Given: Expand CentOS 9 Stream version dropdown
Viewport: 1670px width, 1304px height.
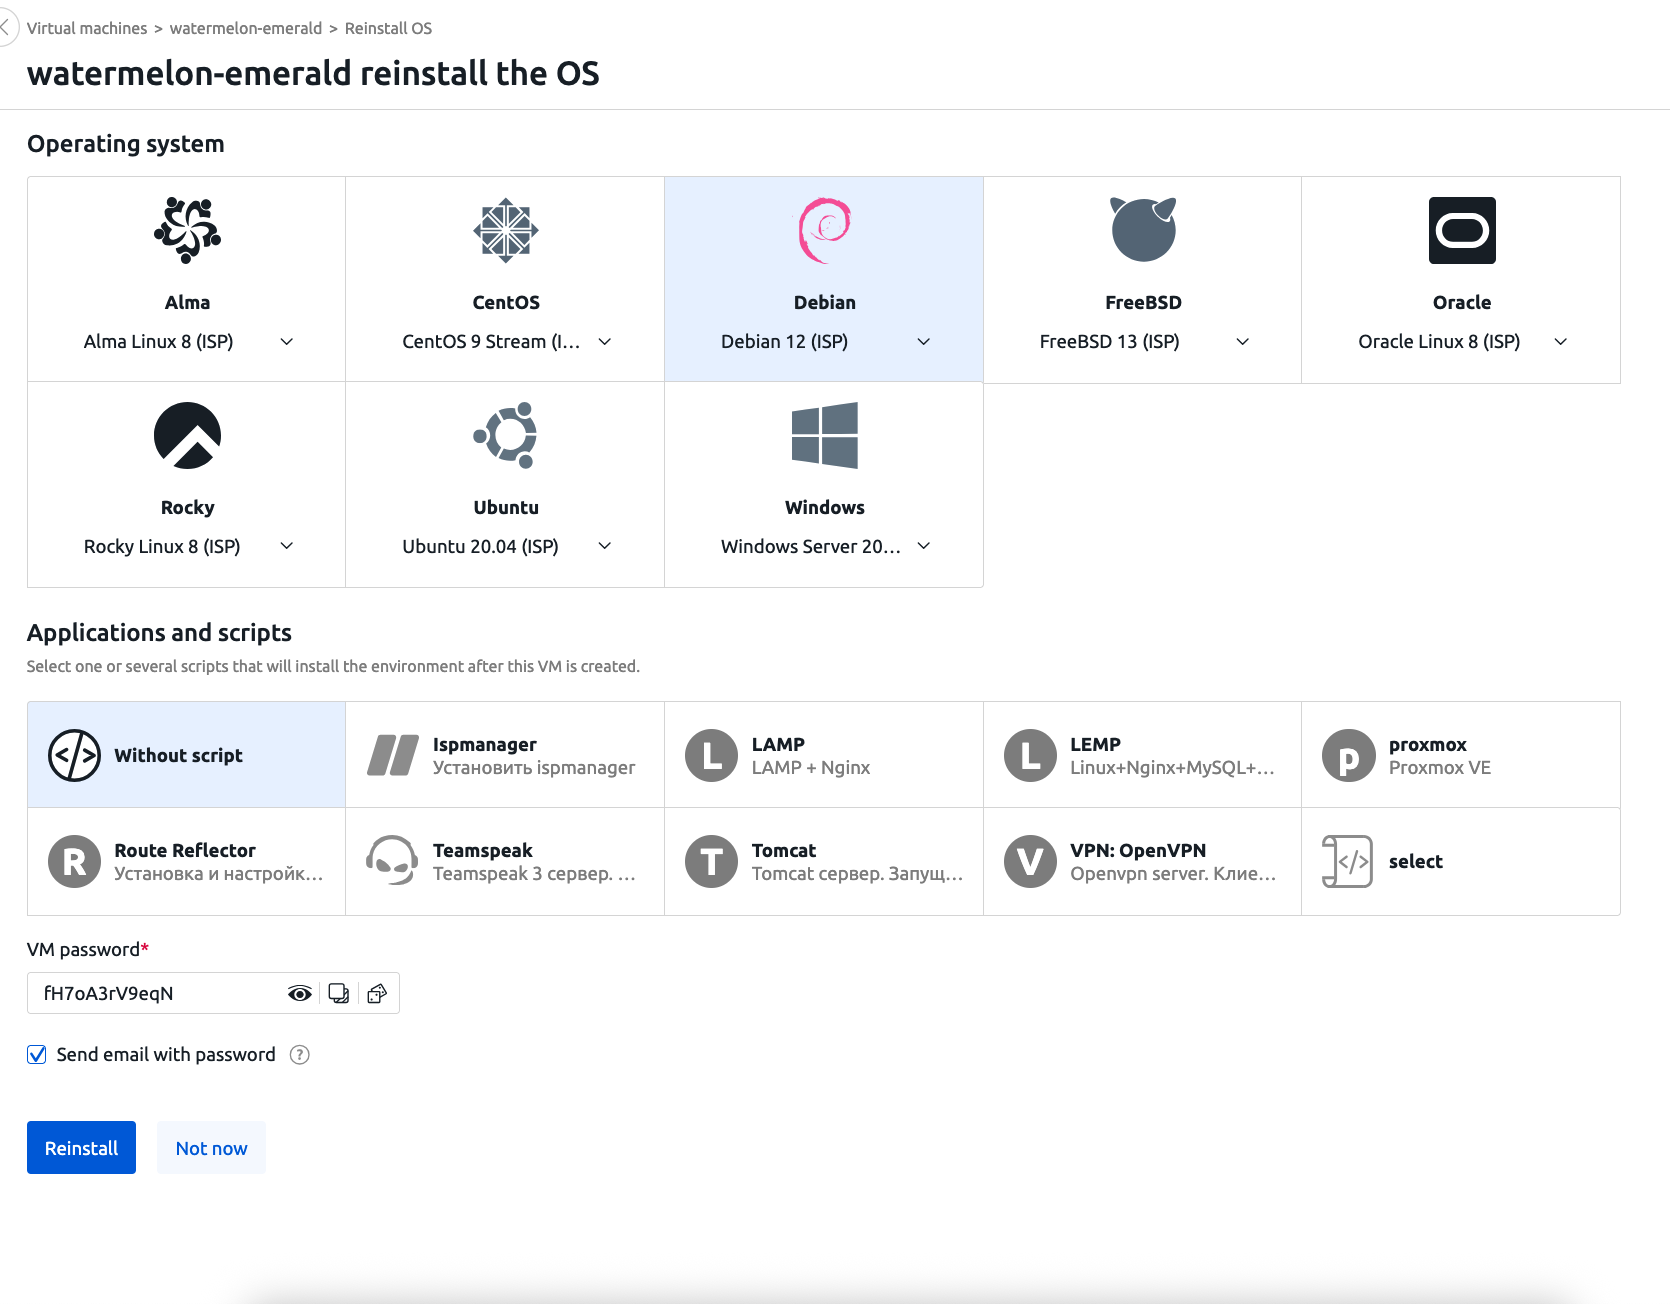Looking at the screenshot, I should 604,342.
